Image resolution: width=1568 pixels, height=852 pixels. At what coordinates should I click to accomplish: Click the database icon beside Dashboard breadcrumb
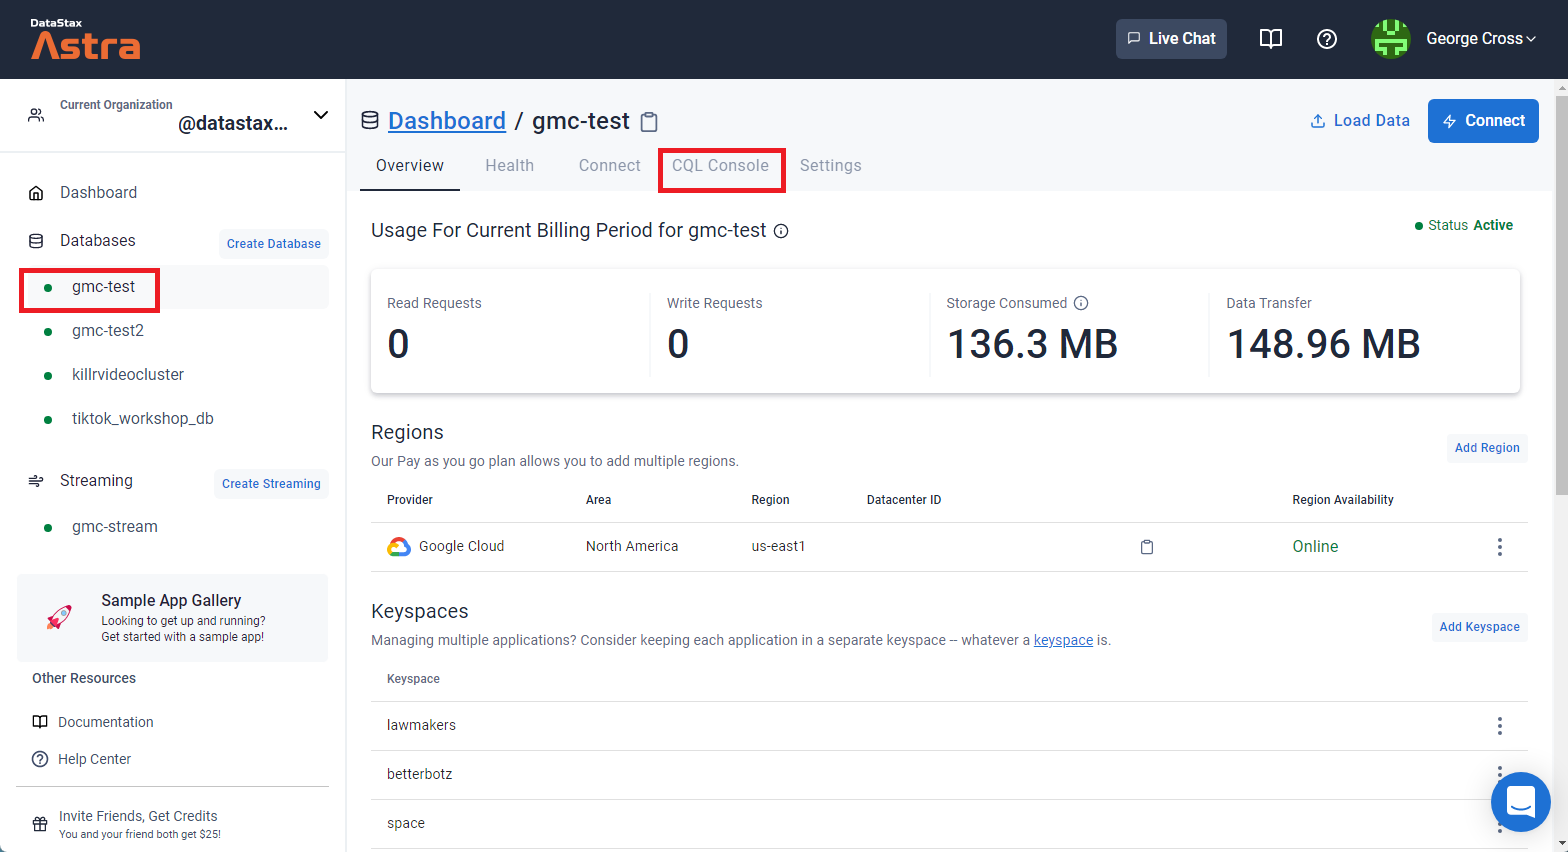[x=370, y=121]
